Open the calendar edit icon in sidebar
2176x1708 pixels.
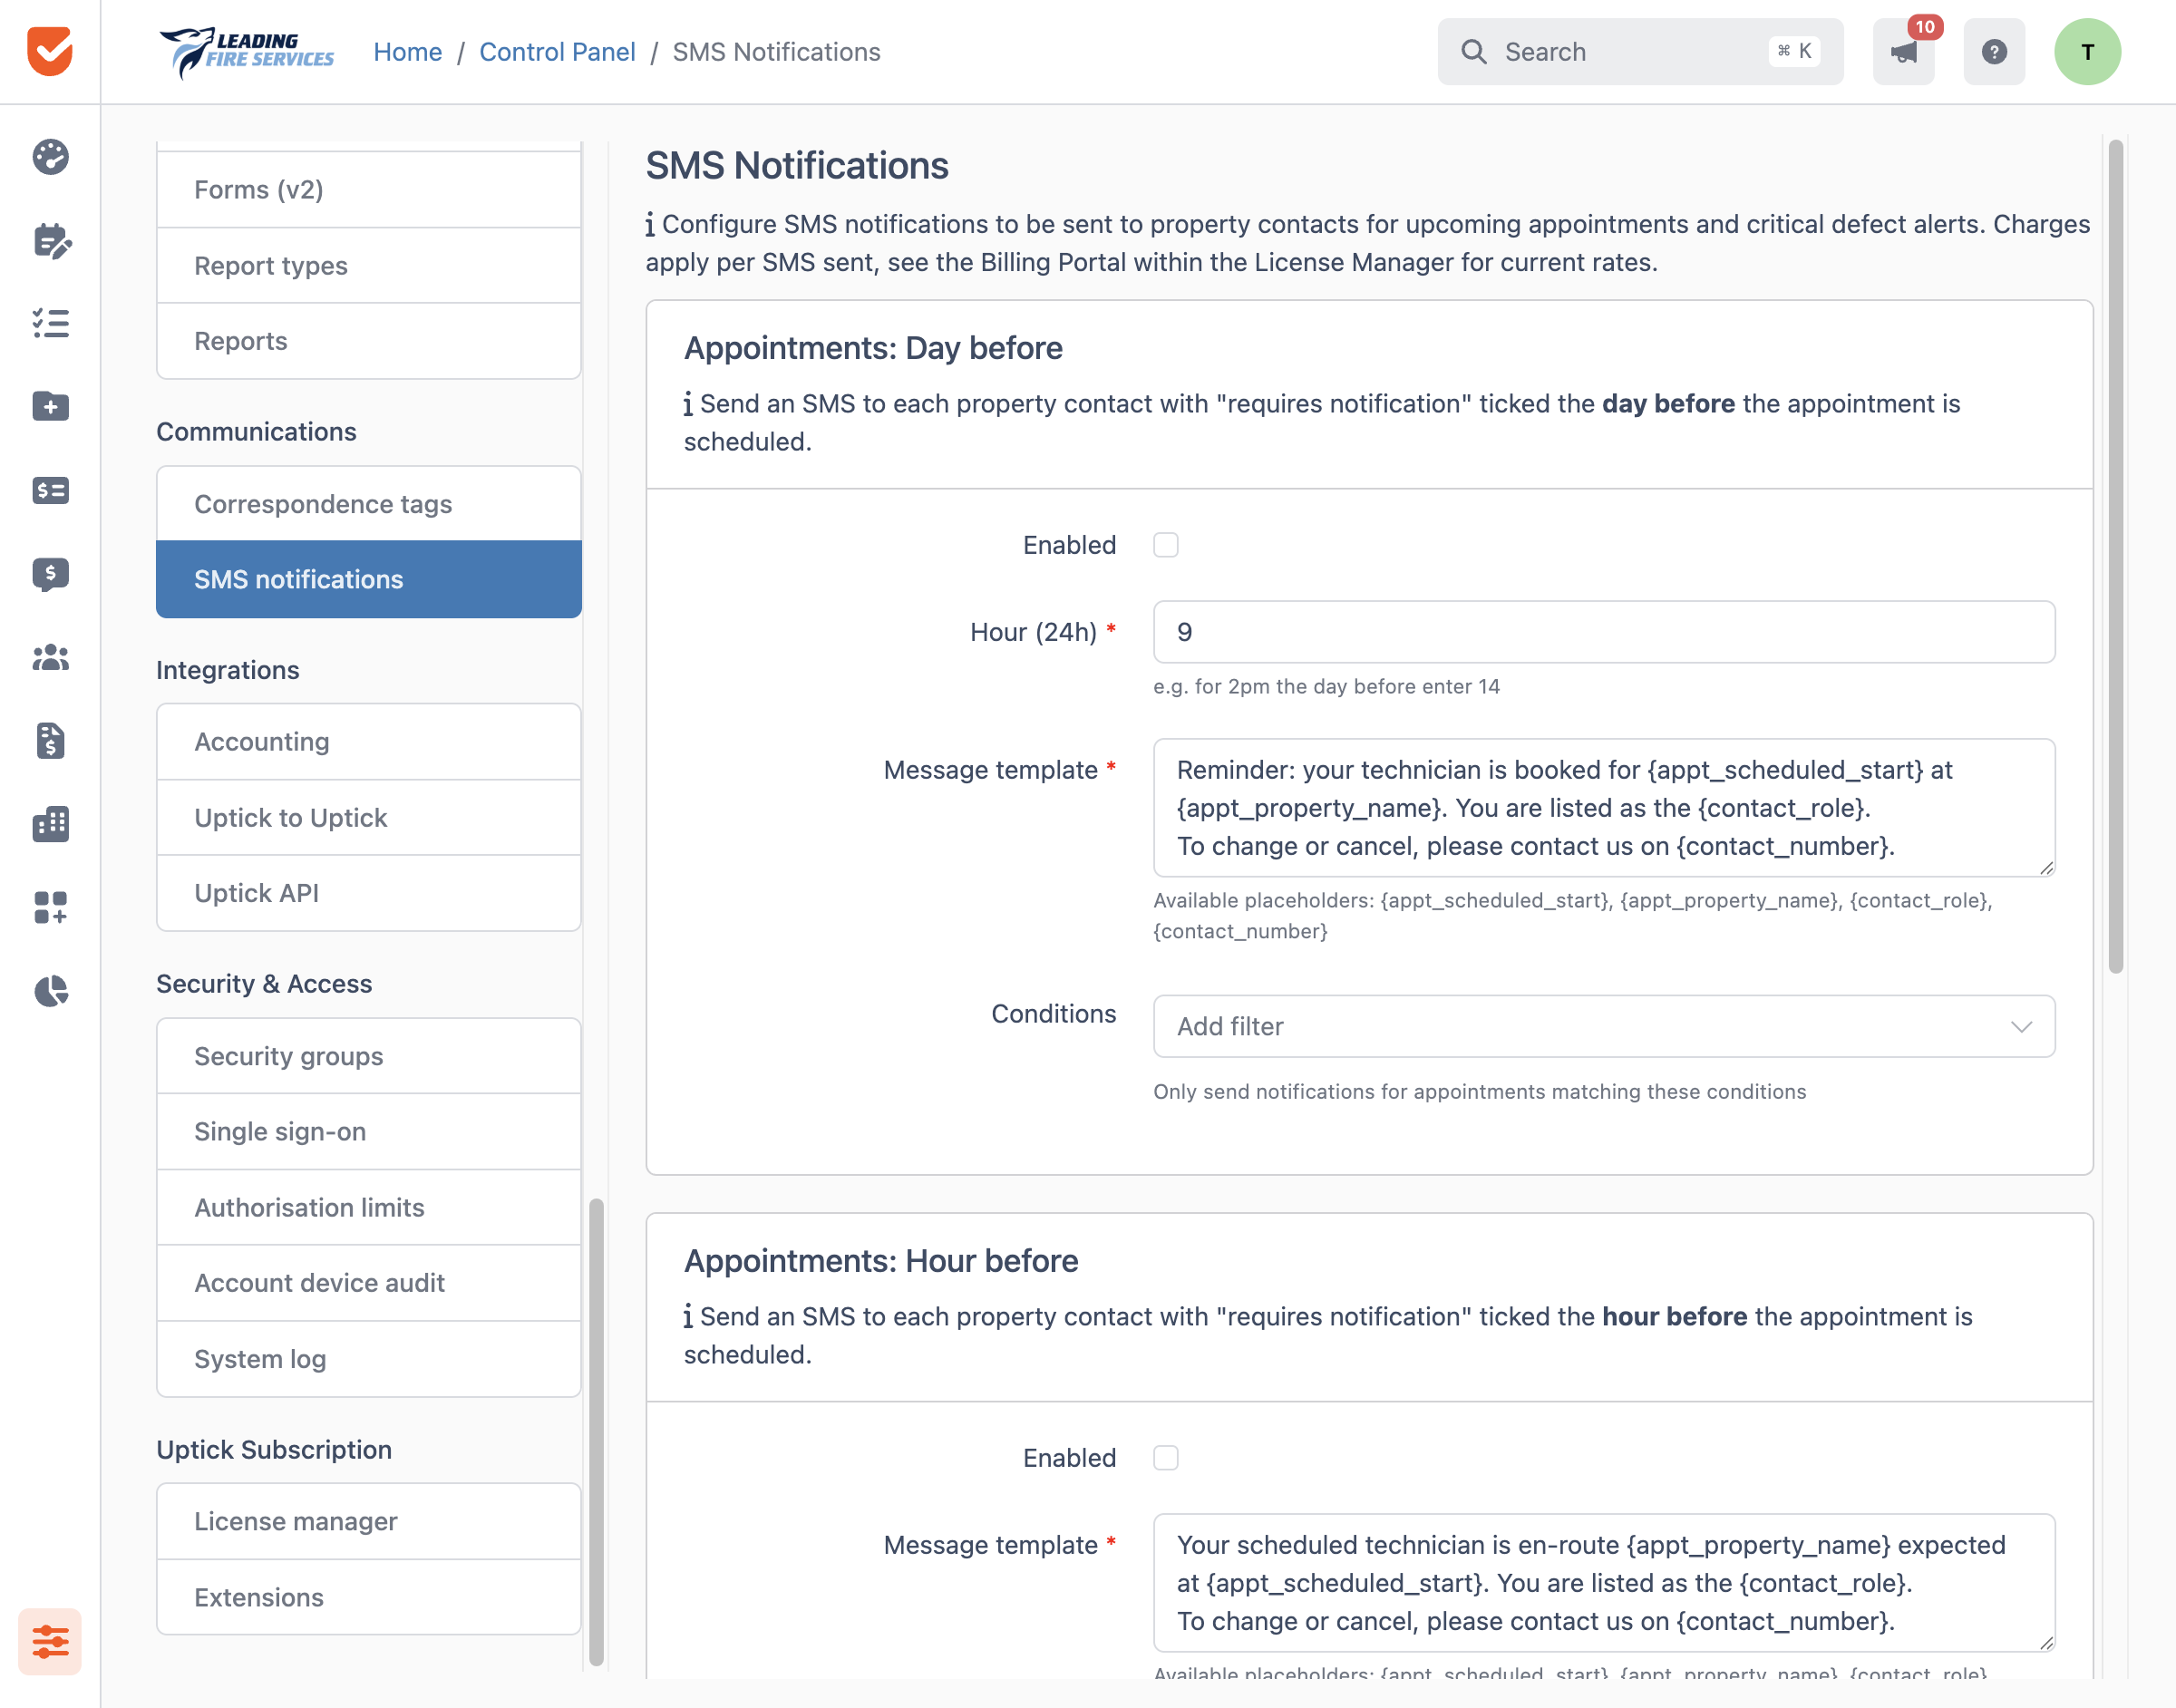click(50, 240)
